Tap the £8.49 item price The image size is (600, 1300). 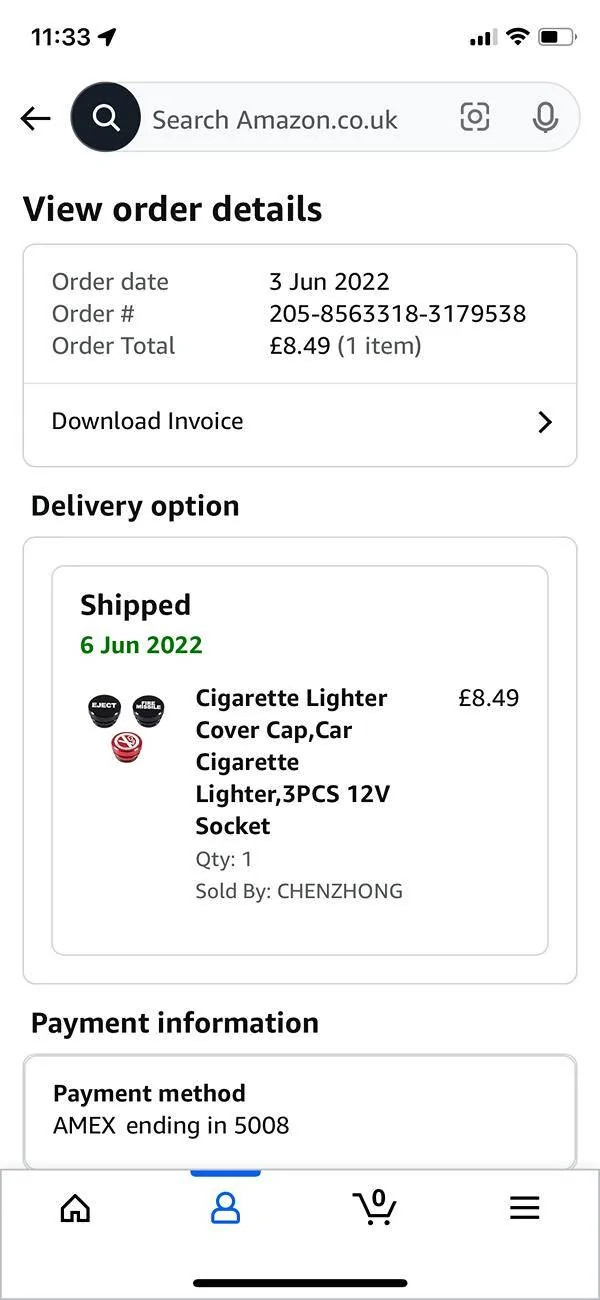pyautogui.click(x=489, y=698)
